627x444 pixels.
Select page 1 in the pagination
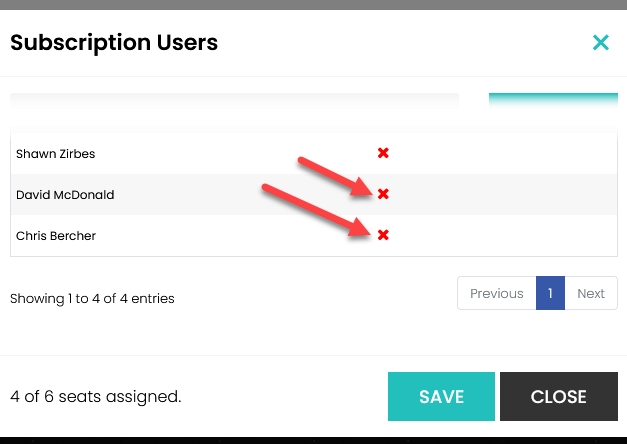click(x=550, y=293)
